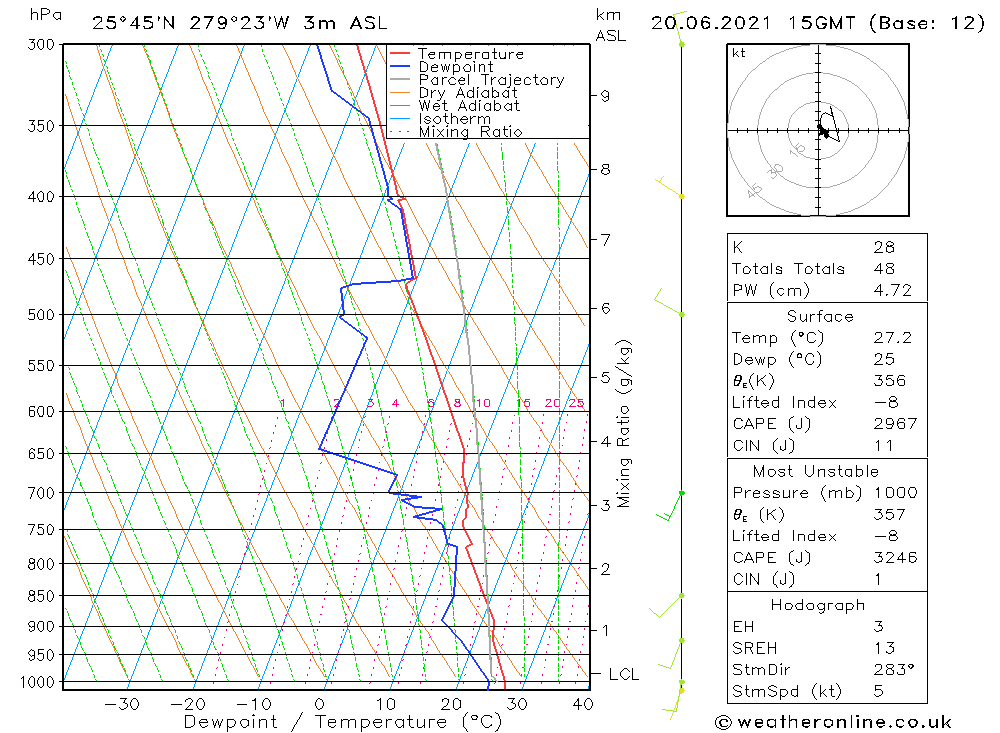Click the Totals Totals value 48
This screenshot has width=1000, height=733.
pyautogui.click(x=884, y=269)
